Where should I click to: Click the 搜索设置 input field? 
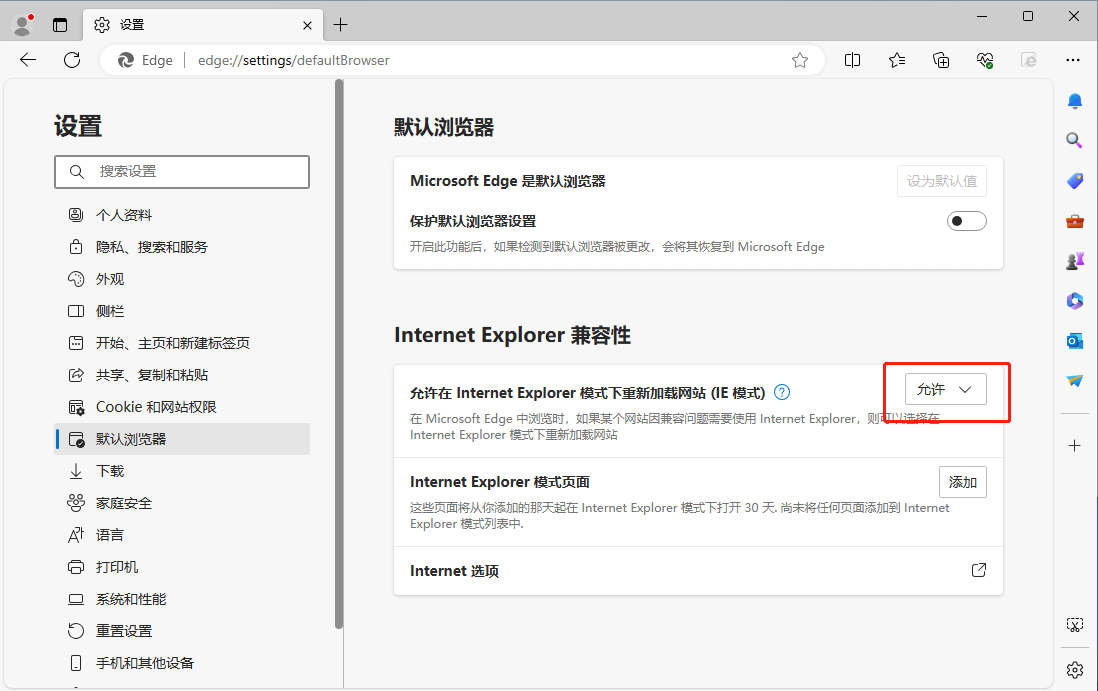182,172
